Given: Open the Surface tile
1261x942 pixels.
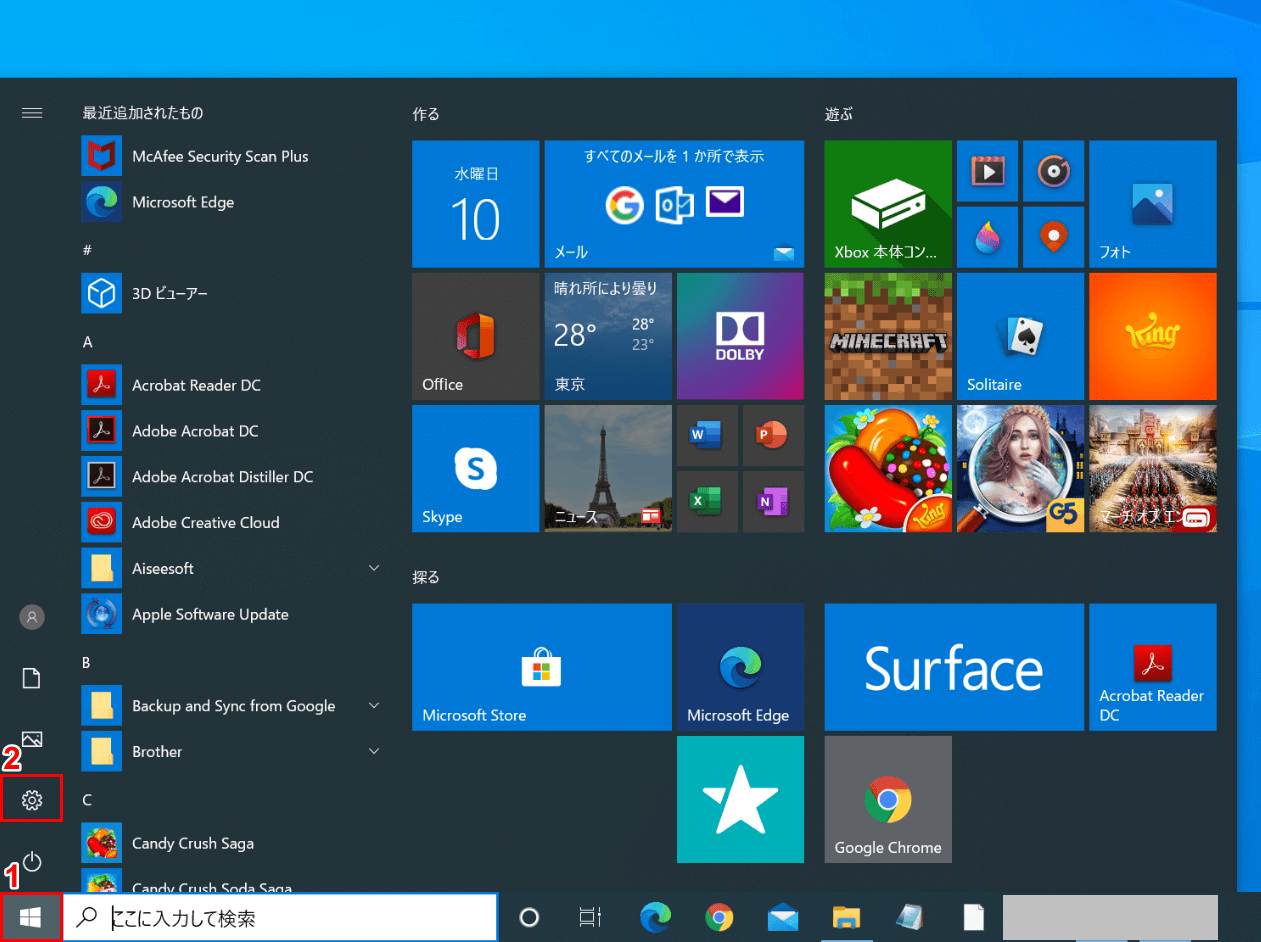Looking at the screenshot, I should coord(954,667).
